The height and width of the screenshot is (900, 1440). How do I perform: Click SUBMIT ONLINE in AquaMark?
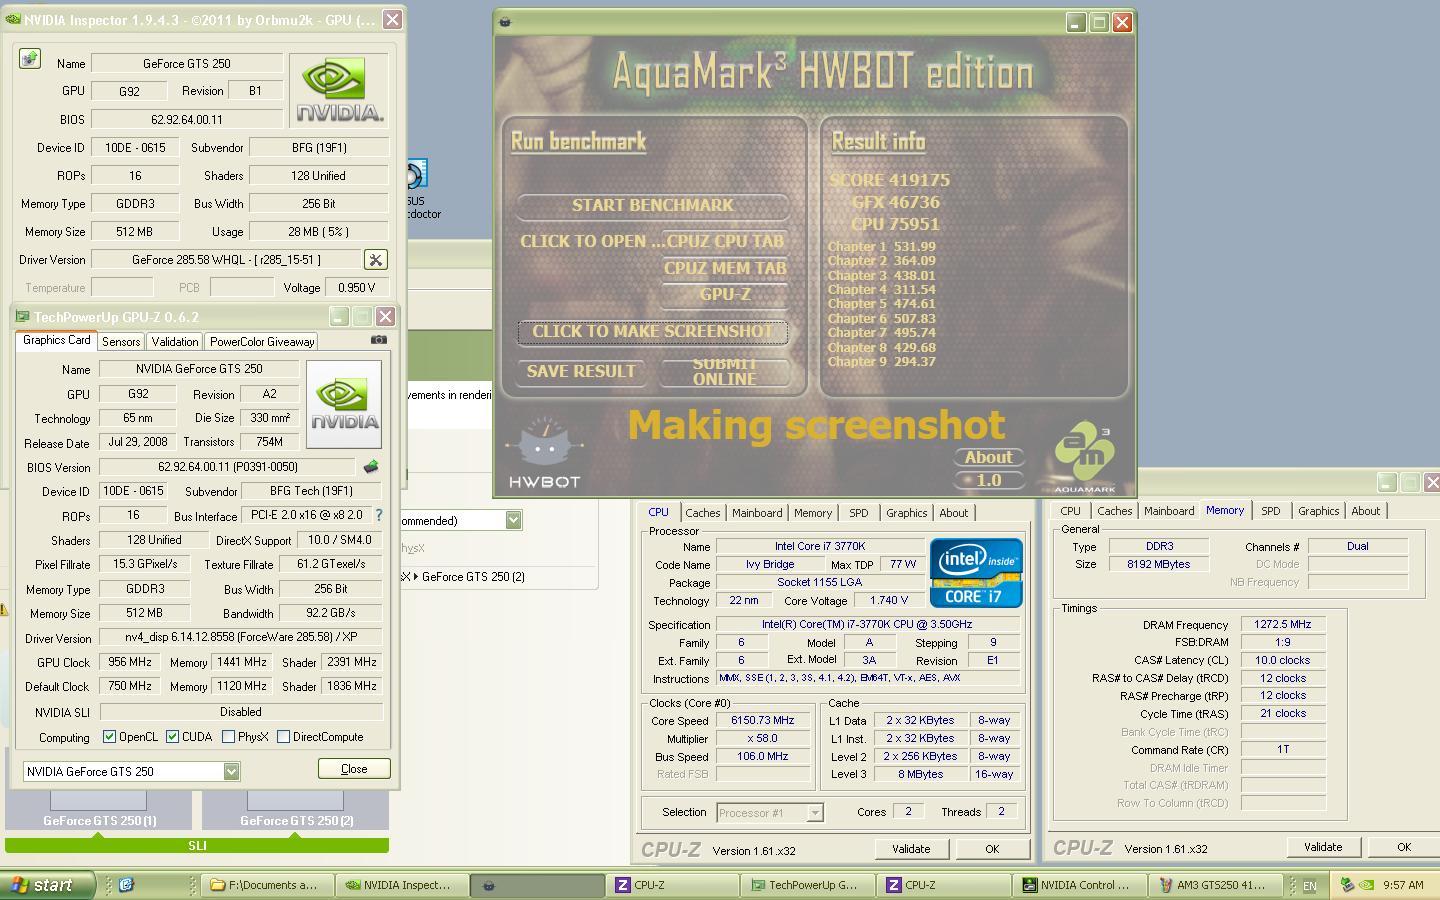click(724, 371)
